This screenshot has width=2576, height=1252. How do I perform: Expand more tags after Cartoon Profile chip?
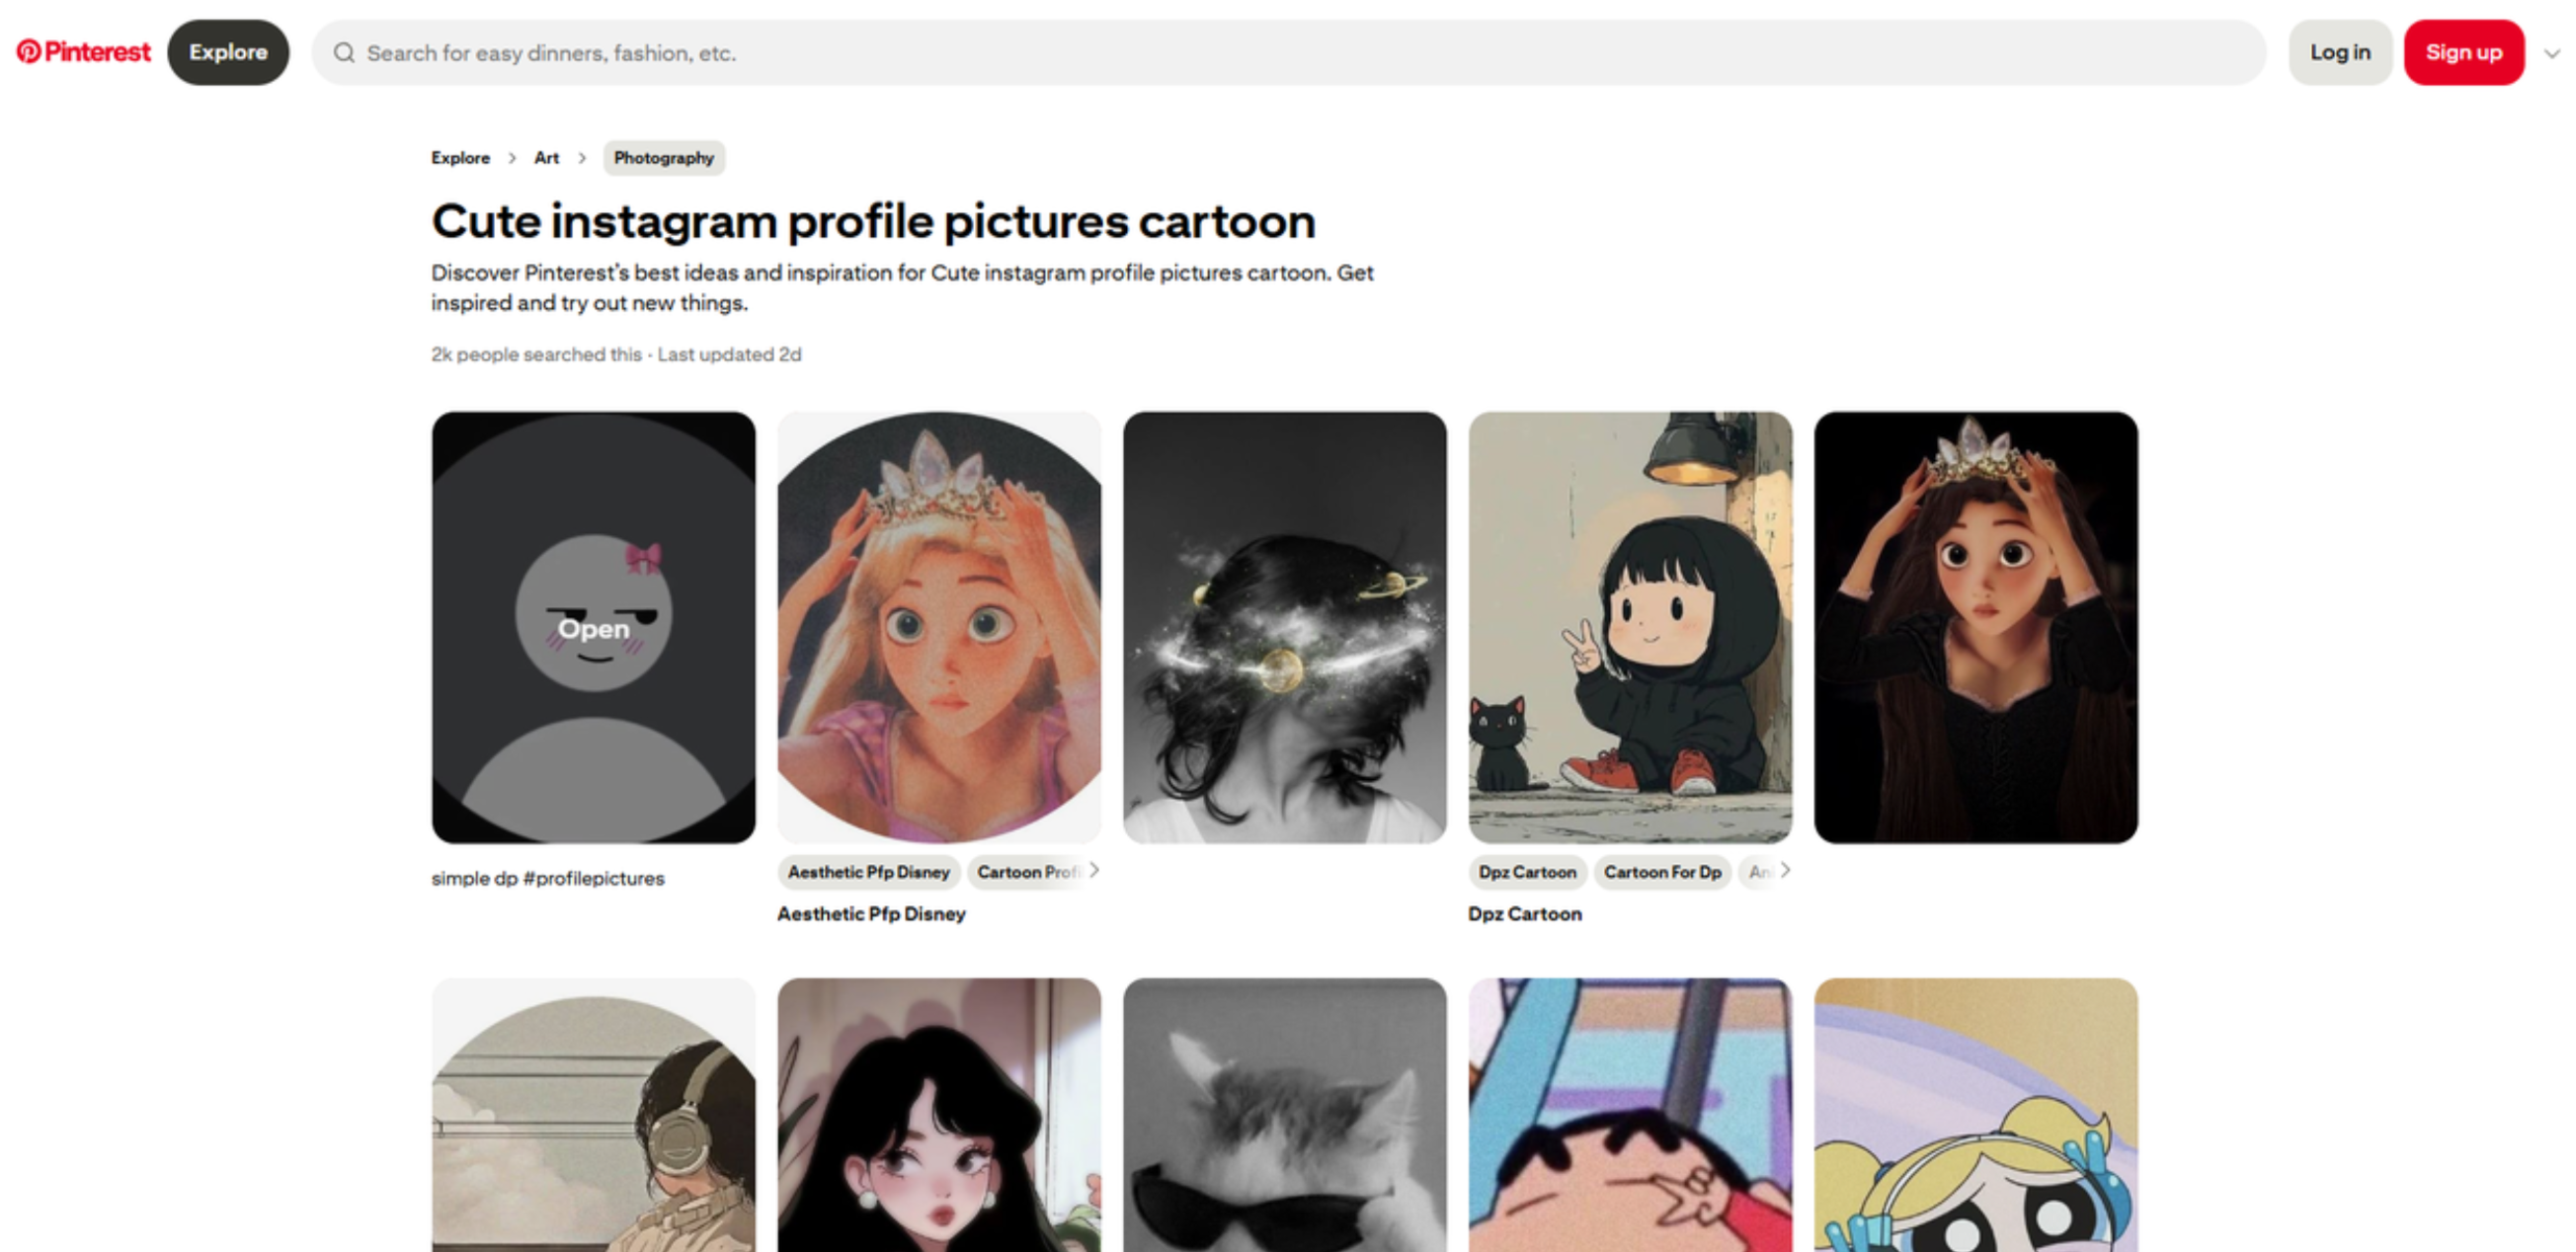pos(1094,871)
